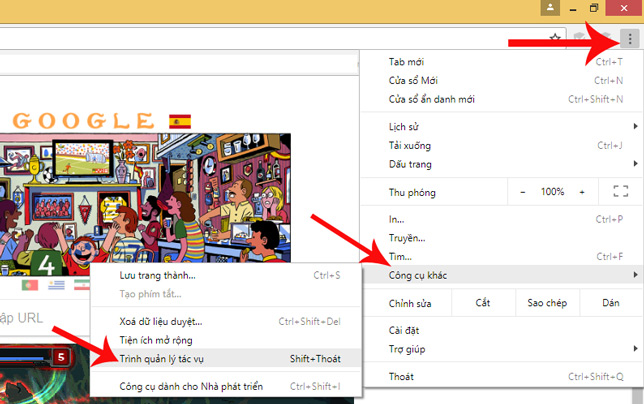The image size is (644, 404).
Task: Click the URL search input field
Action: click(x=45, y=318)
